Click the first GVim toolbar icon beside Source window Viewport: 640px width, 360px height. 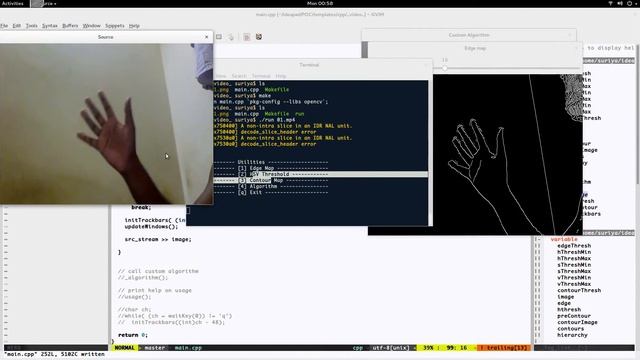[x=219, y=37]
